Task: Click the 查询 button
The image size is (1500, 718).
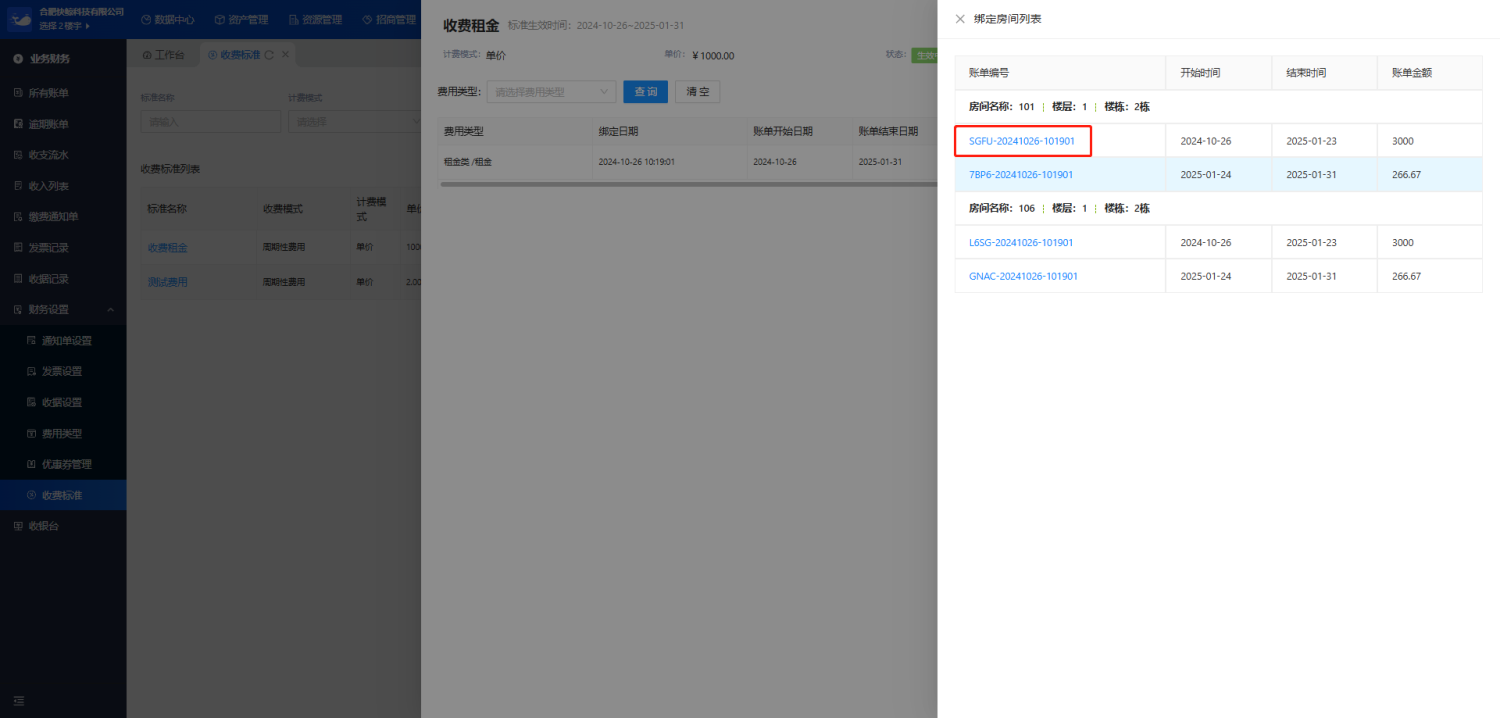Action: tap(646, 92)
